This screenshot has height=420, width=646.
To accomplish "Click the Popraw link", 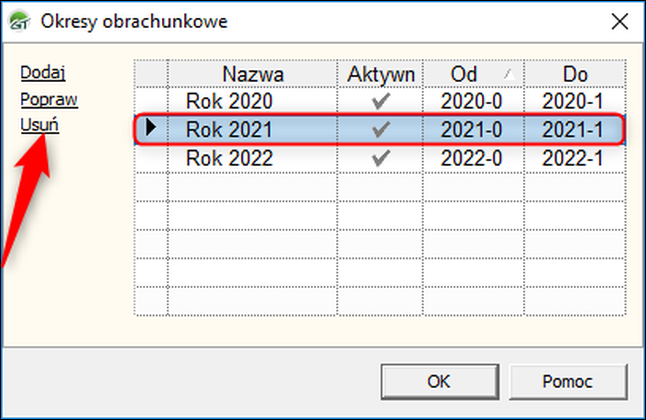I will 49,100.
